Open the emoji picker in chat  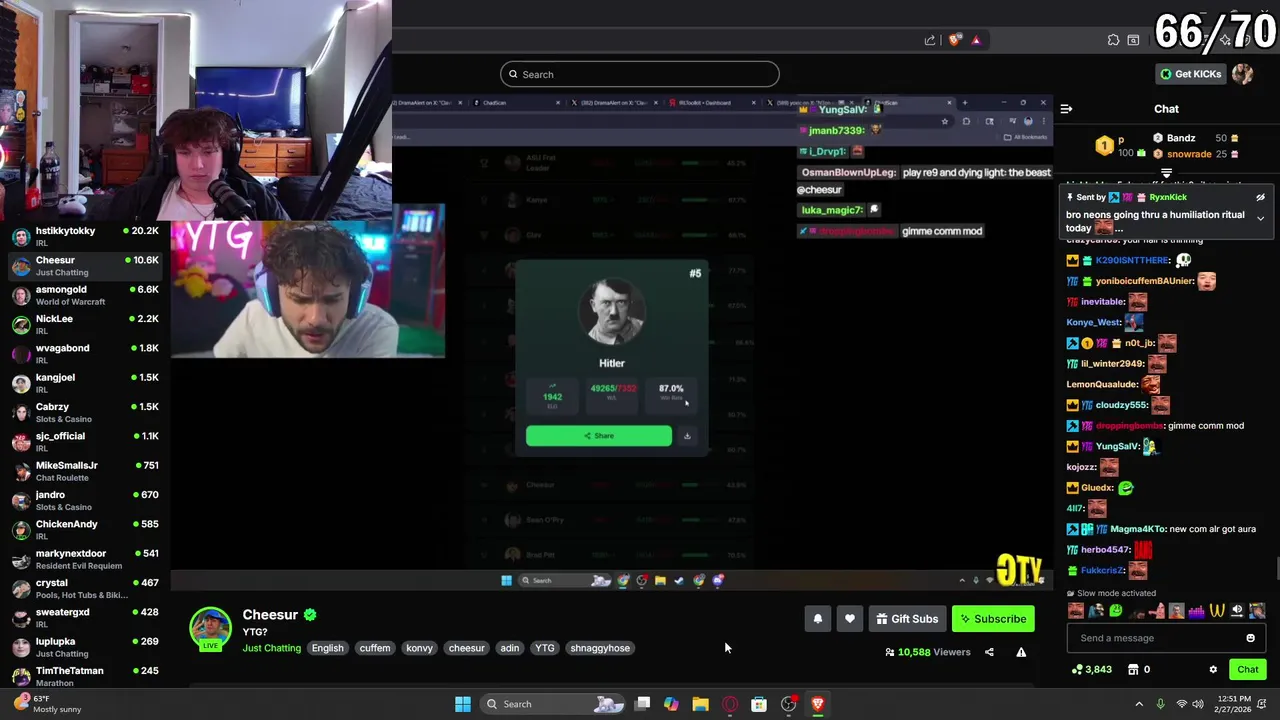[x=1250, y=638]
